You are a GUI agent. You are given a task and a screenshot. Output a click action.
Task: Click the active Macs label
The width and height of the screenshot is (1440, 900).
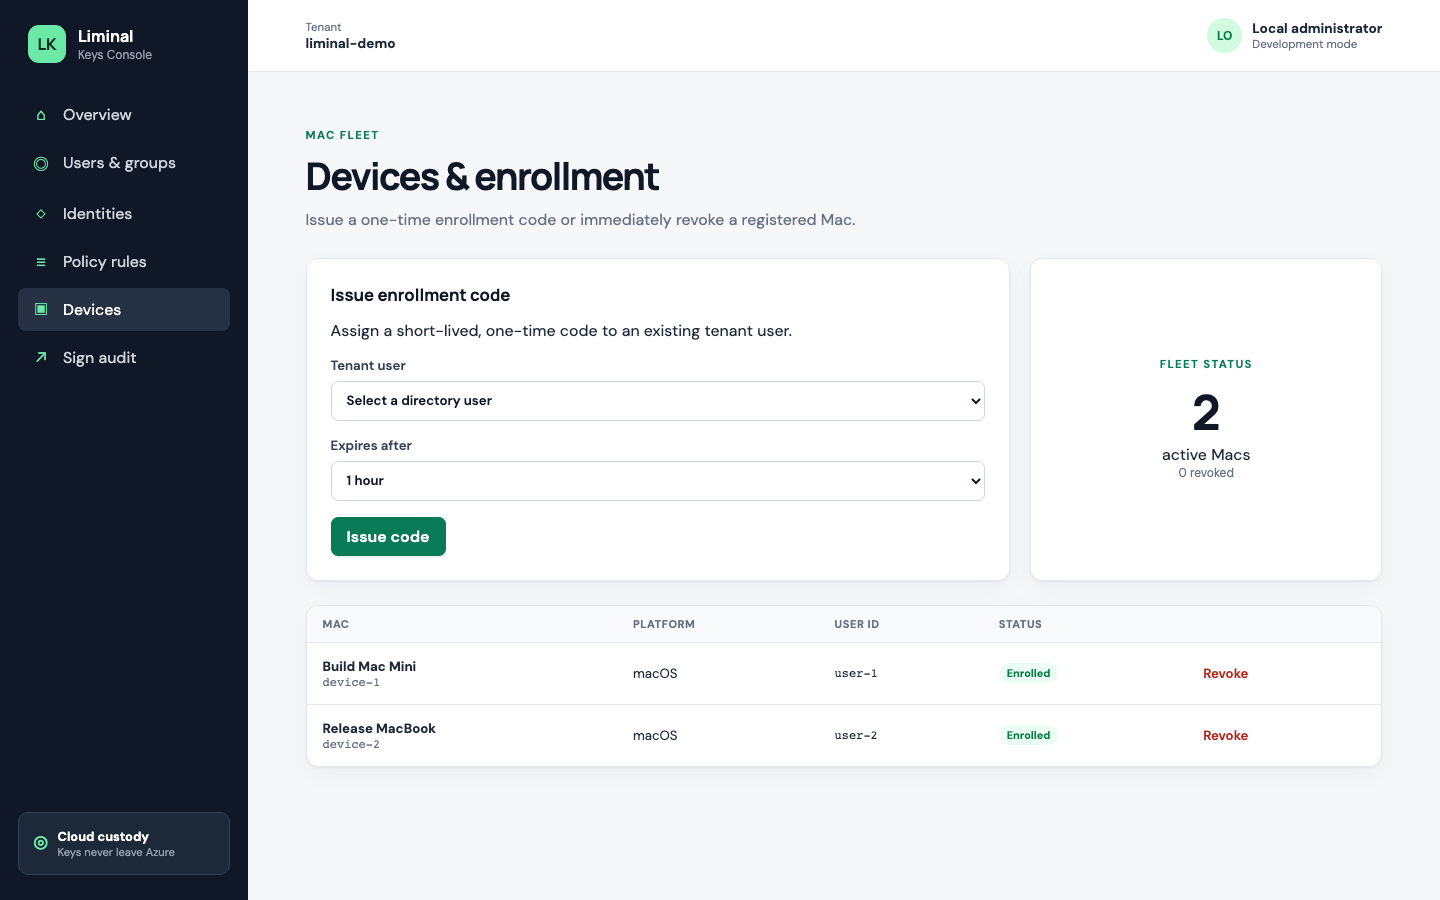tap(1206, 455)
